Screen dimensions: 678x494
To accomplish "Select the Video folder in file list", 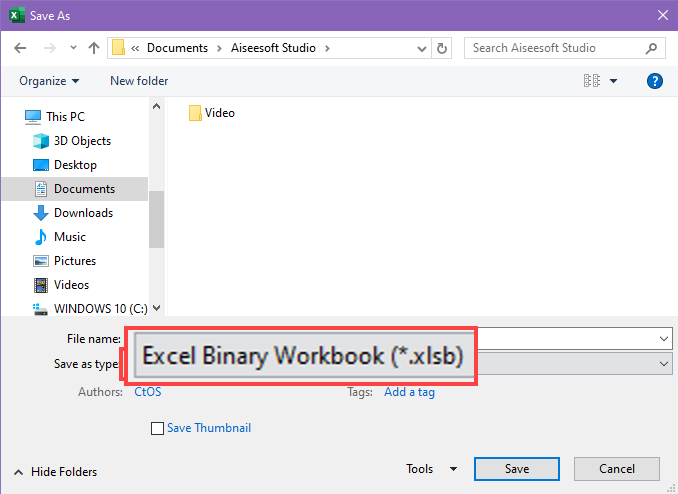I will (x=212, y=113).
